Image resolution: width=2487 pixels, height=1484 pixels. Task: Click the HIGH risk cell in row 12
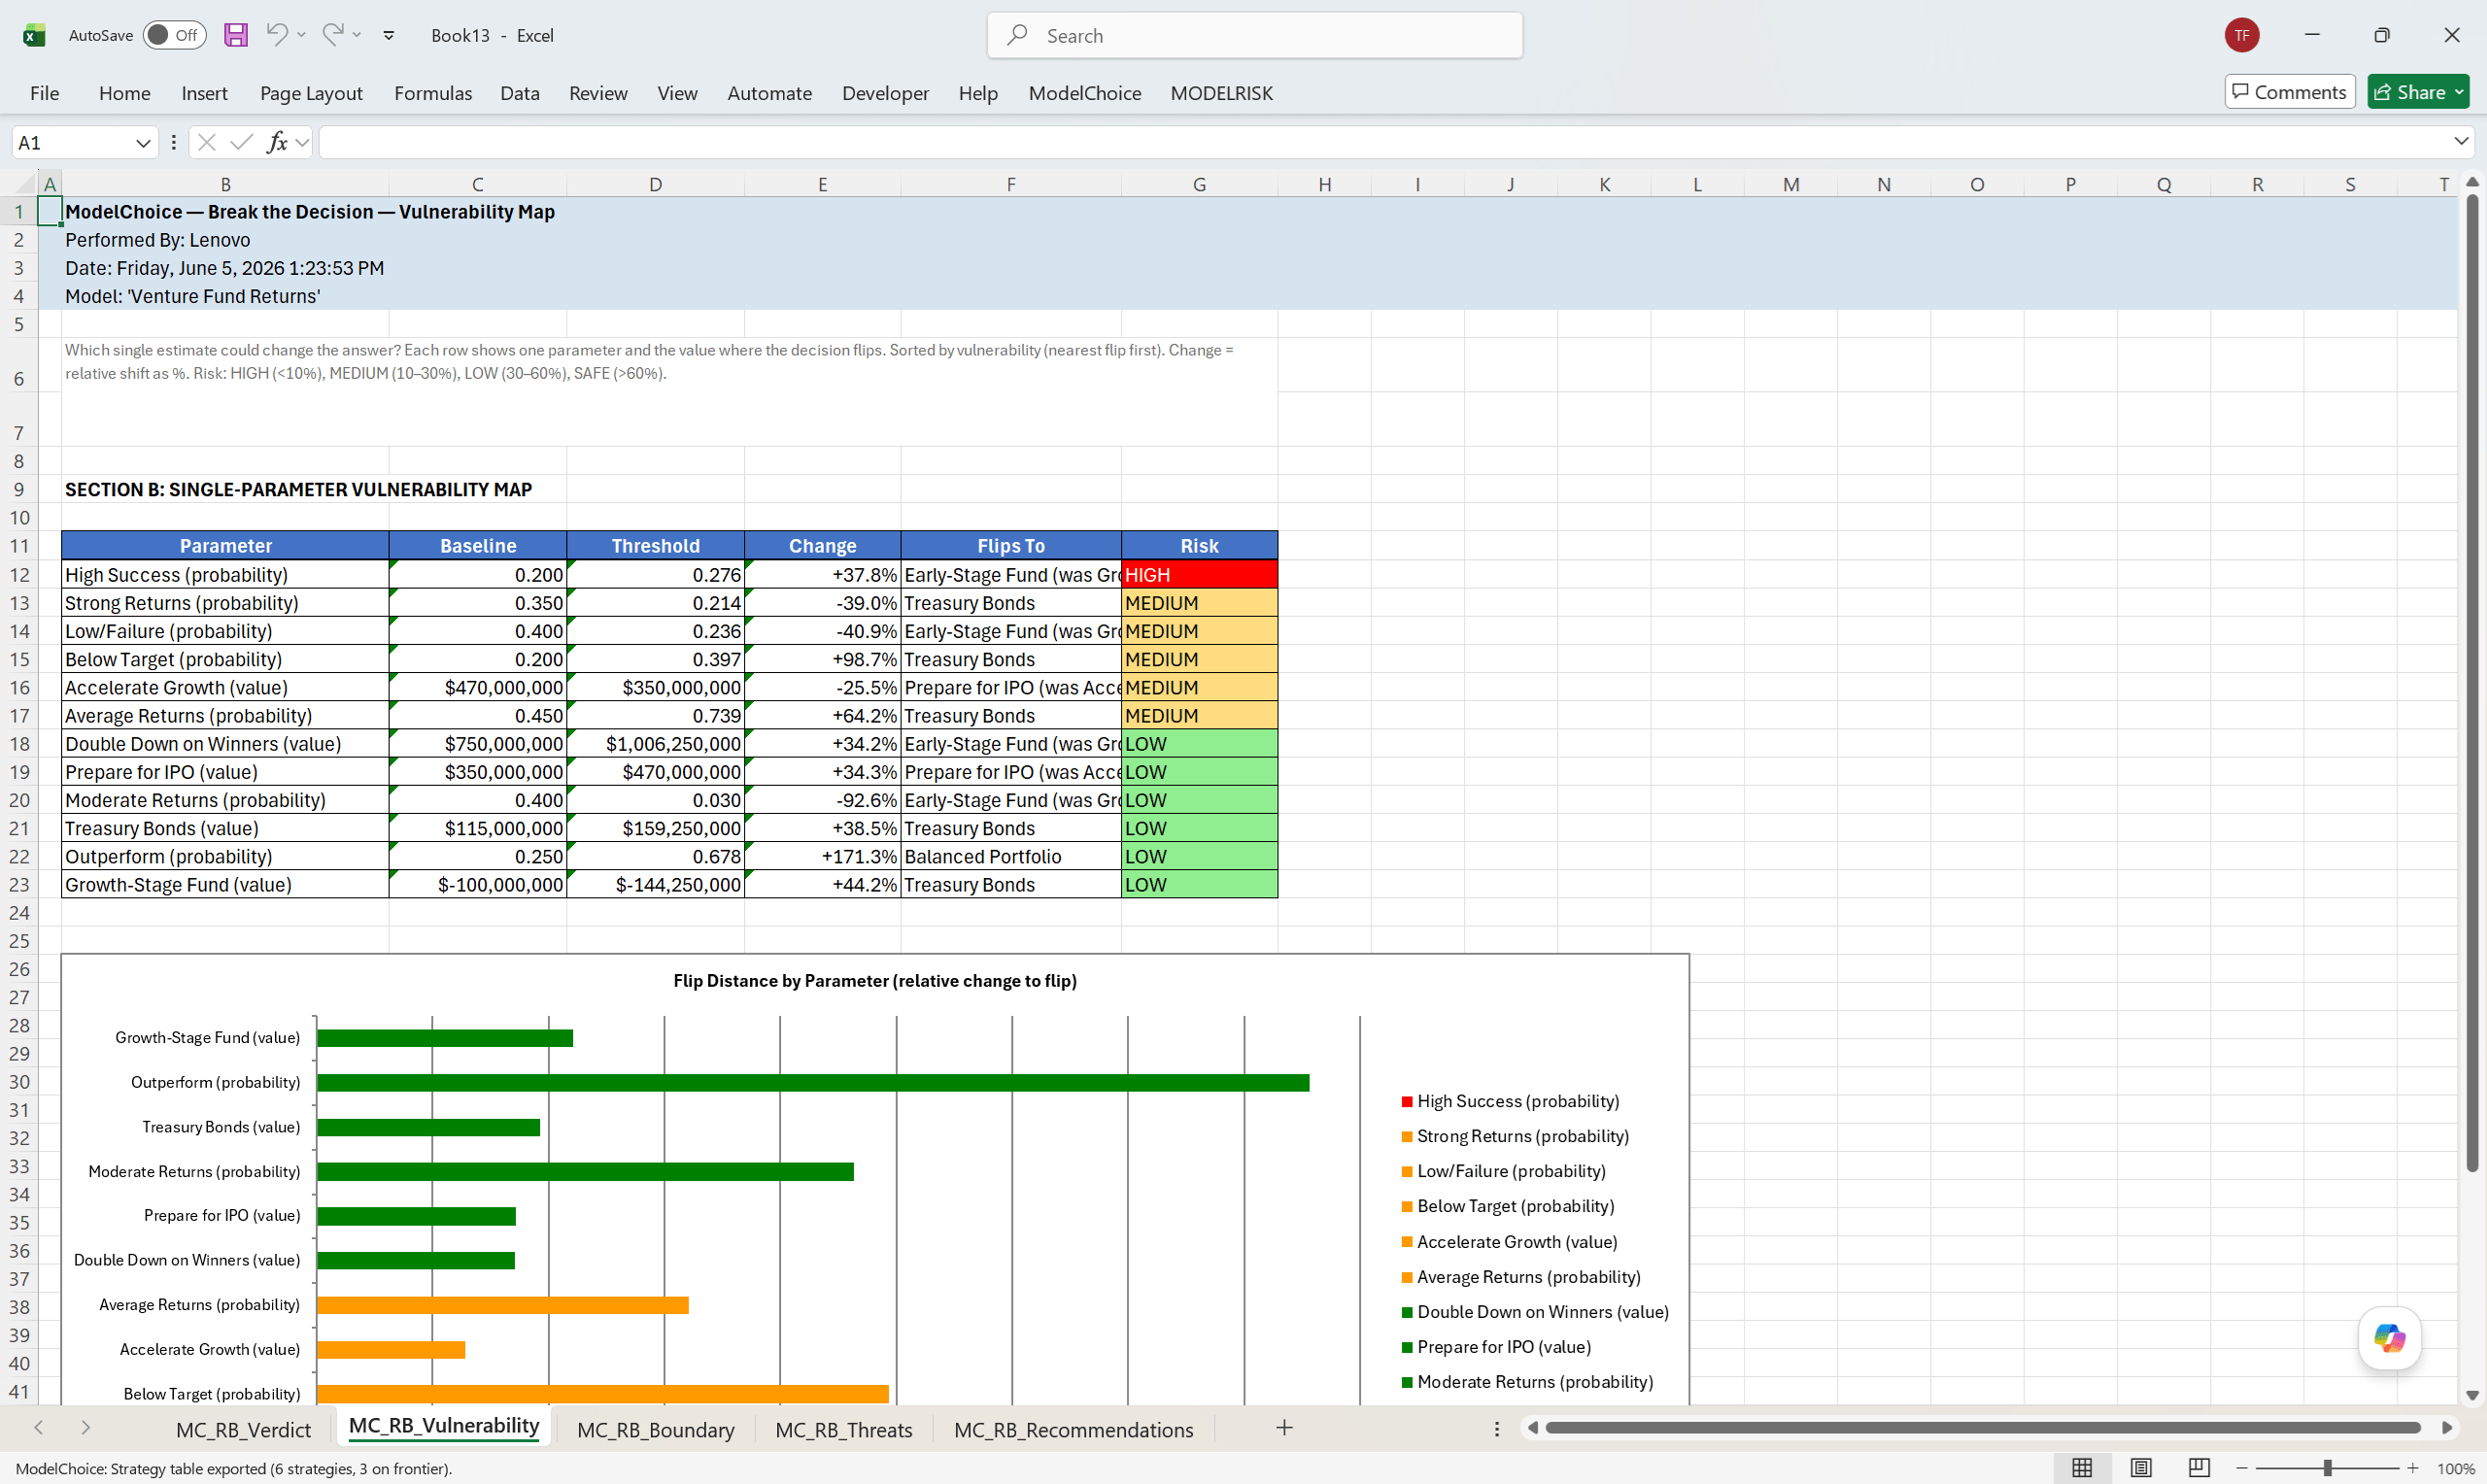pyautogui.click(x=1199, y=575)
